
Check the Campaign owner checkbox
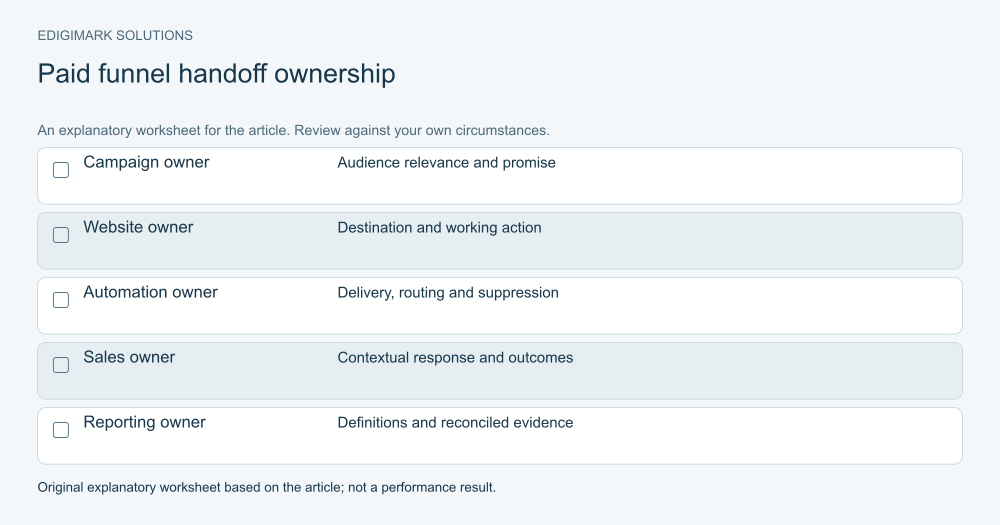click(61, 170)
